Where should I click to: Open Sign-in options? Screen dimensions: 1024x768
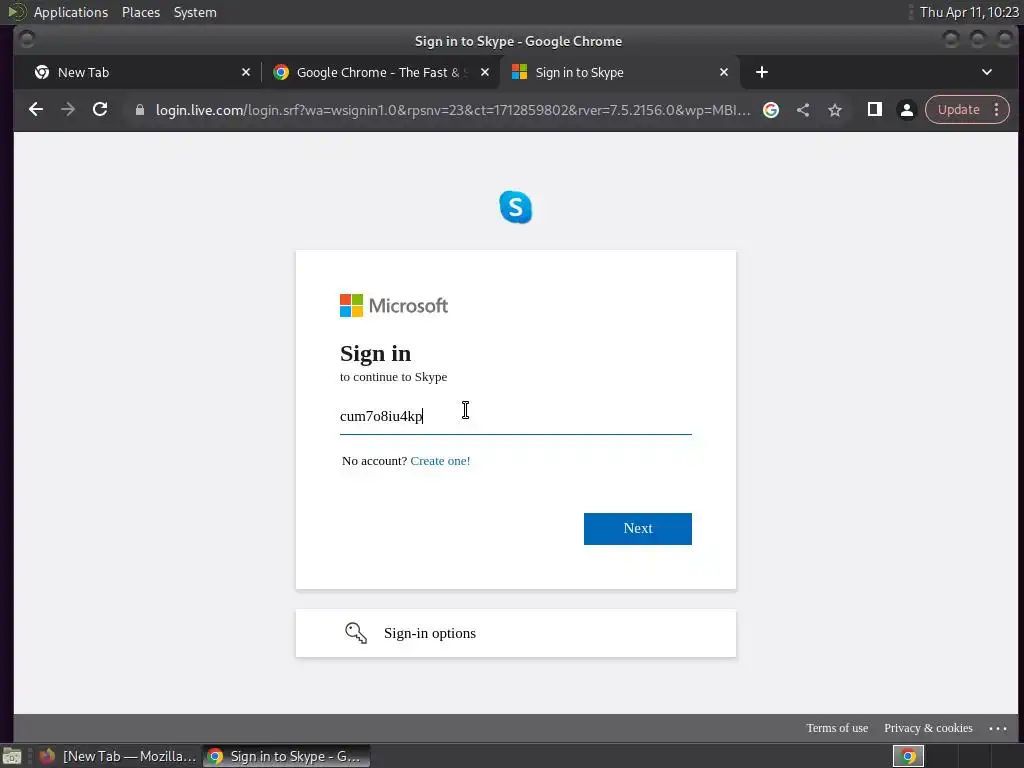click(515, 633)
